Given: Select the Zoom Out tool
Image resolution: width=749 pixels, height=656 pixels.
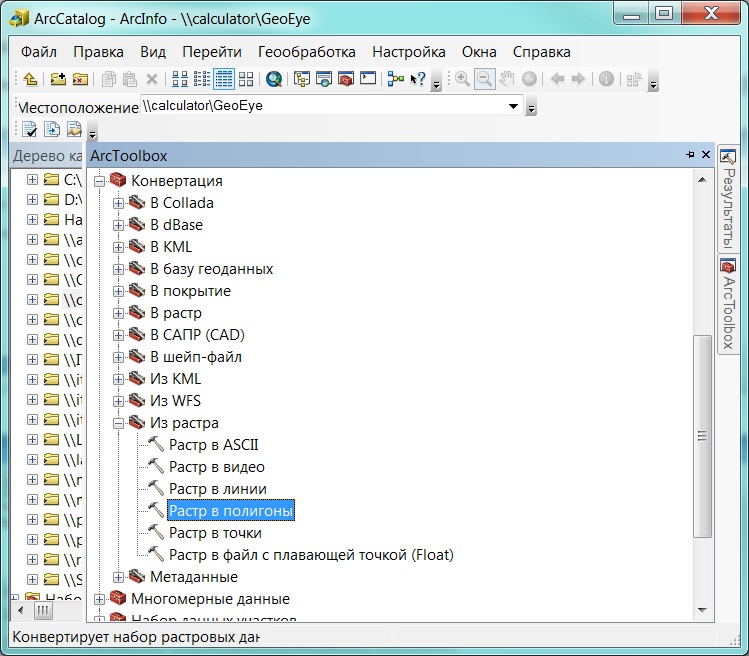Looking at the screenshot, I should (484, 79).
